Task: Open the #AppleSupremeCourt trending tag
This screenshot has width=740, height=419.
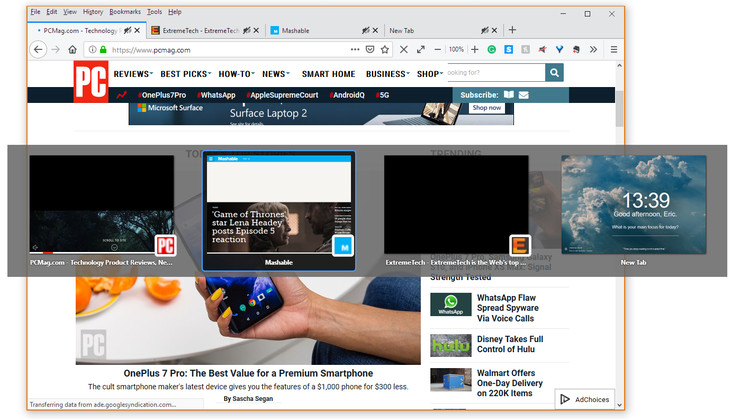Action: (282, 95)
